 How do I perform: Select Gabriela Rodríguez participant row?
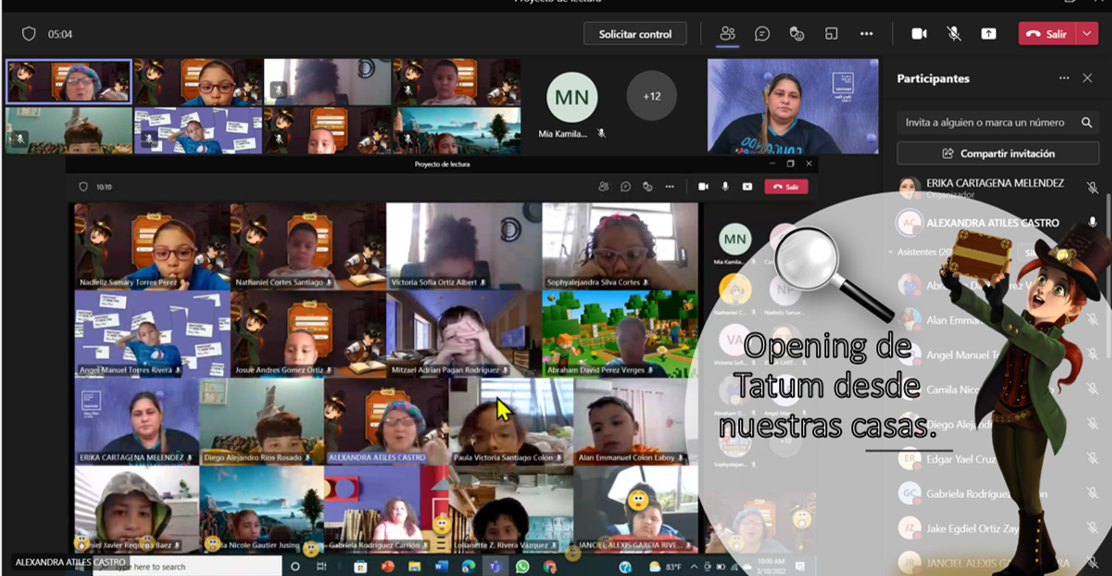[997, 493]
